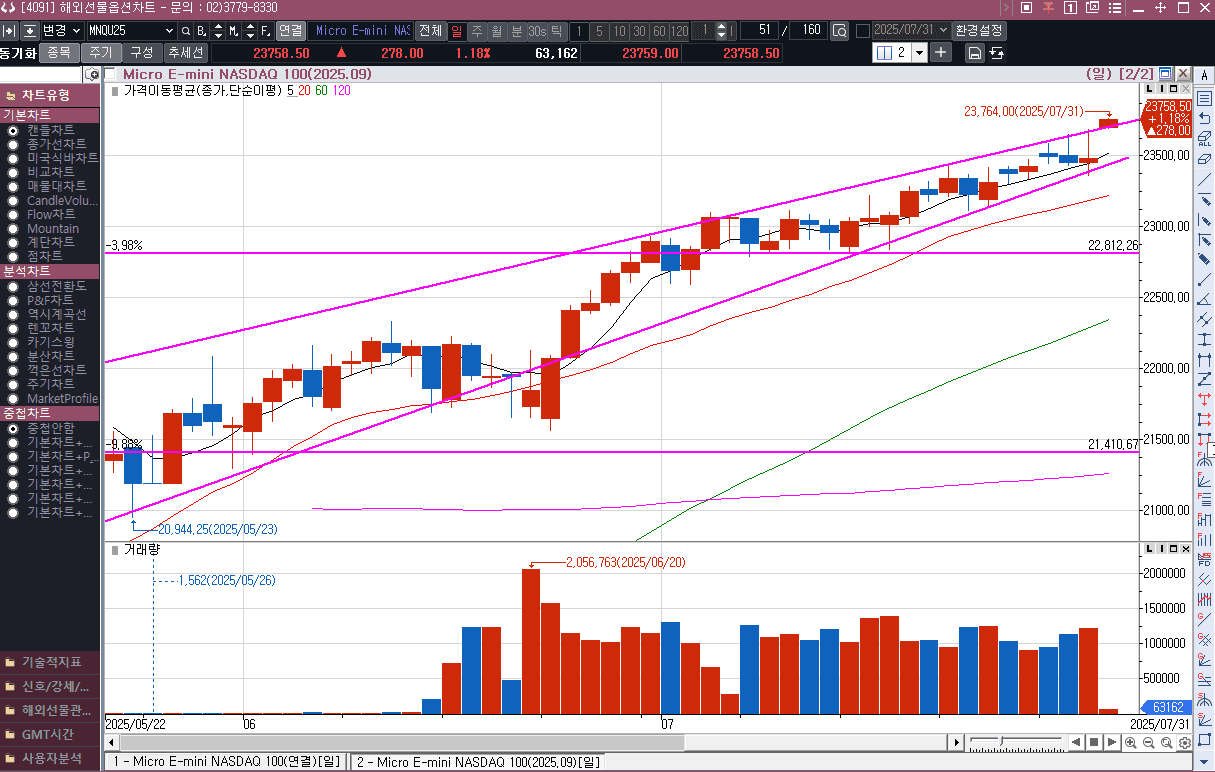This screenshot has height=772, width=1215.
Task: Choose the 렌꼬차트 radio option
Action: coord(13,328)
